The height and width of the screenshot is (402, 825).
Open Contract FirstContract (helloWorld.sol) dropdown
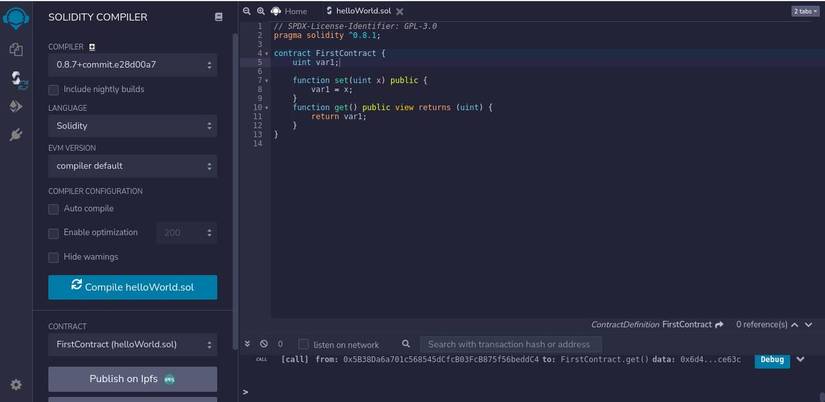(133, 345)
